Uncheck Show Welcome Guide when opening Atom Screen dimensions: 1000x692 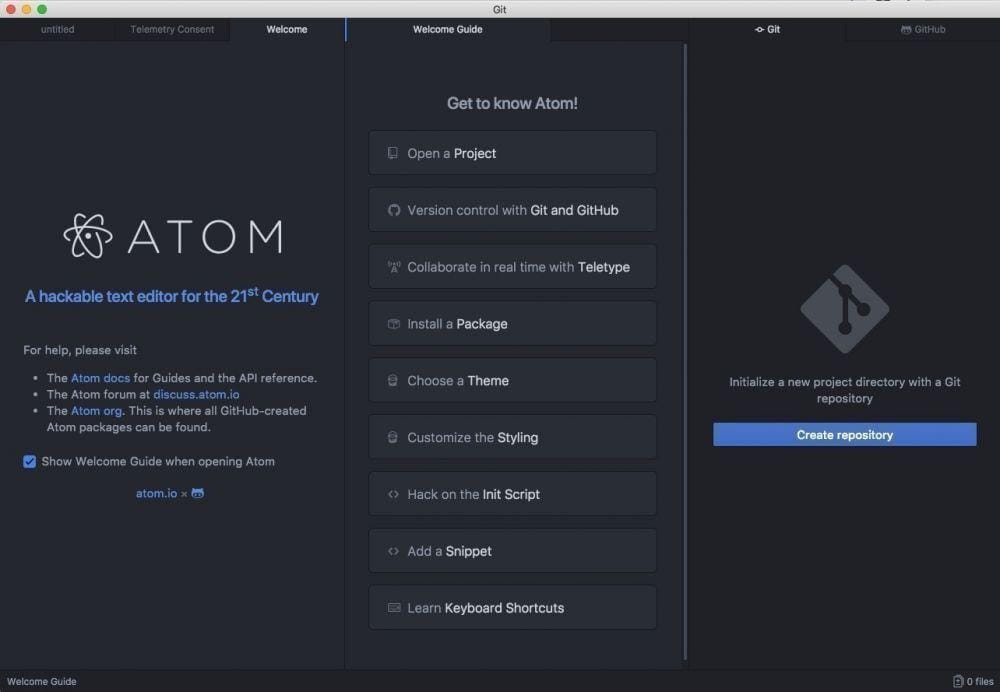point(29,461)
